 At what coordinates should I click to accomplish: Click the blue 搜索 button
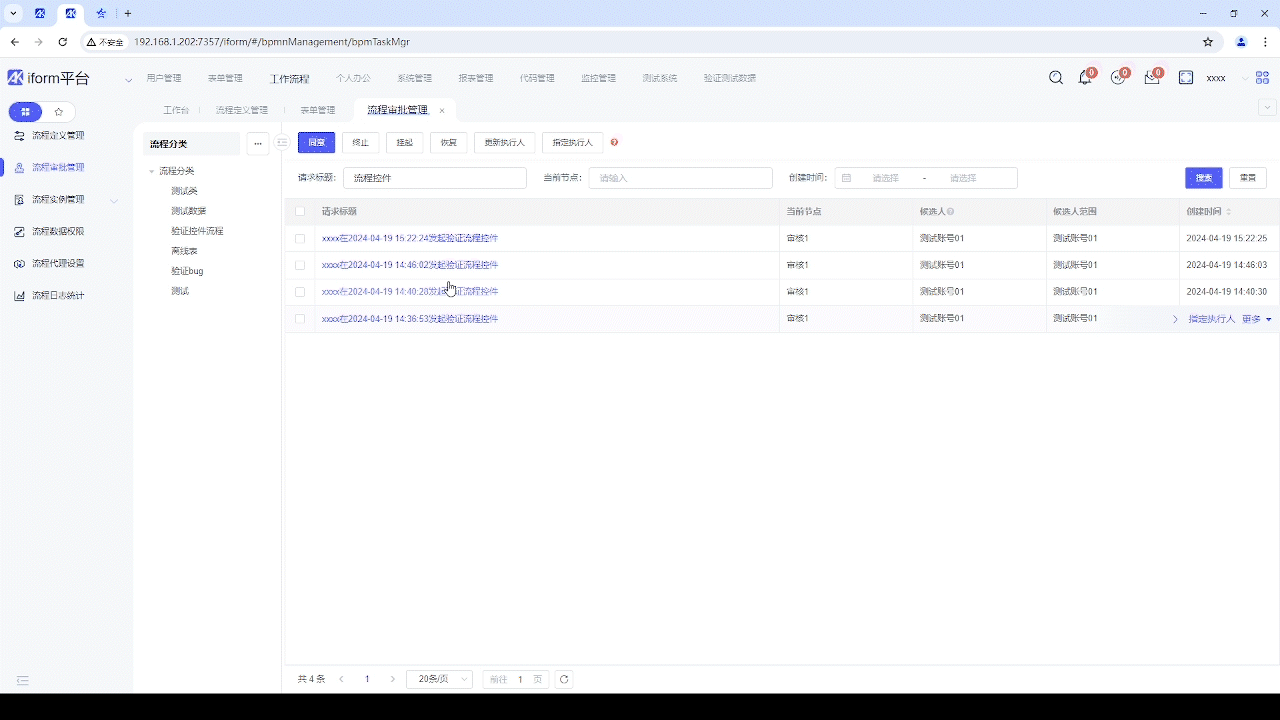pyautogui.click(x=1204, y=178)
